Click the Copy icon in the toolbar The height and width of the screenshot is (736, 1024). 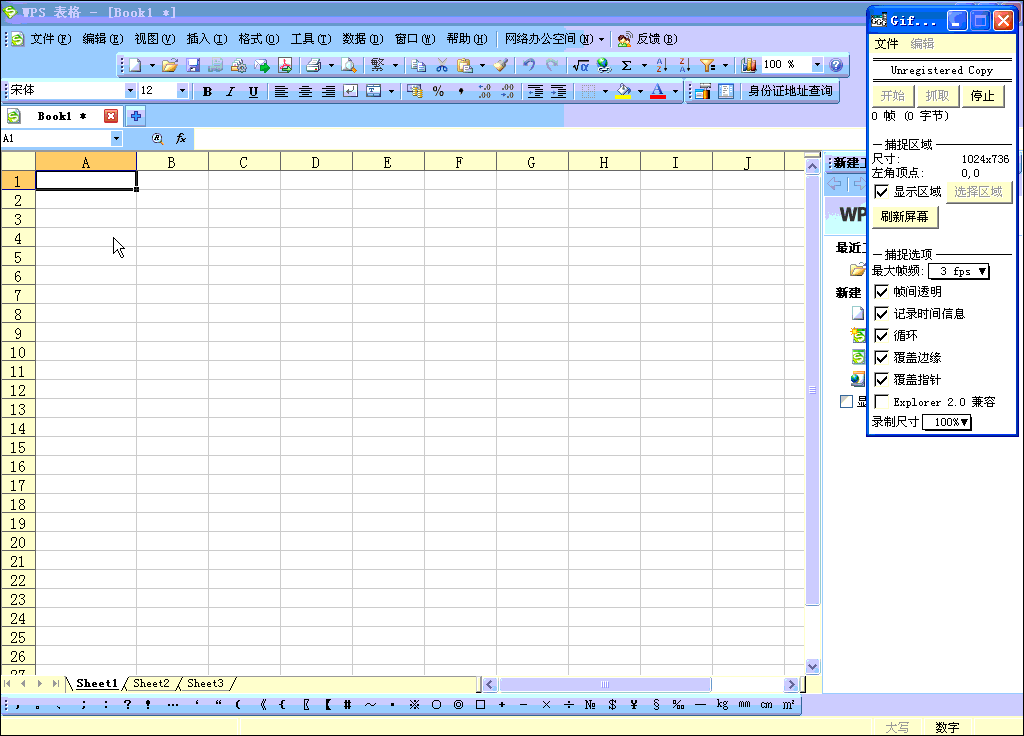pyautogui.click(x=419, y=65)
